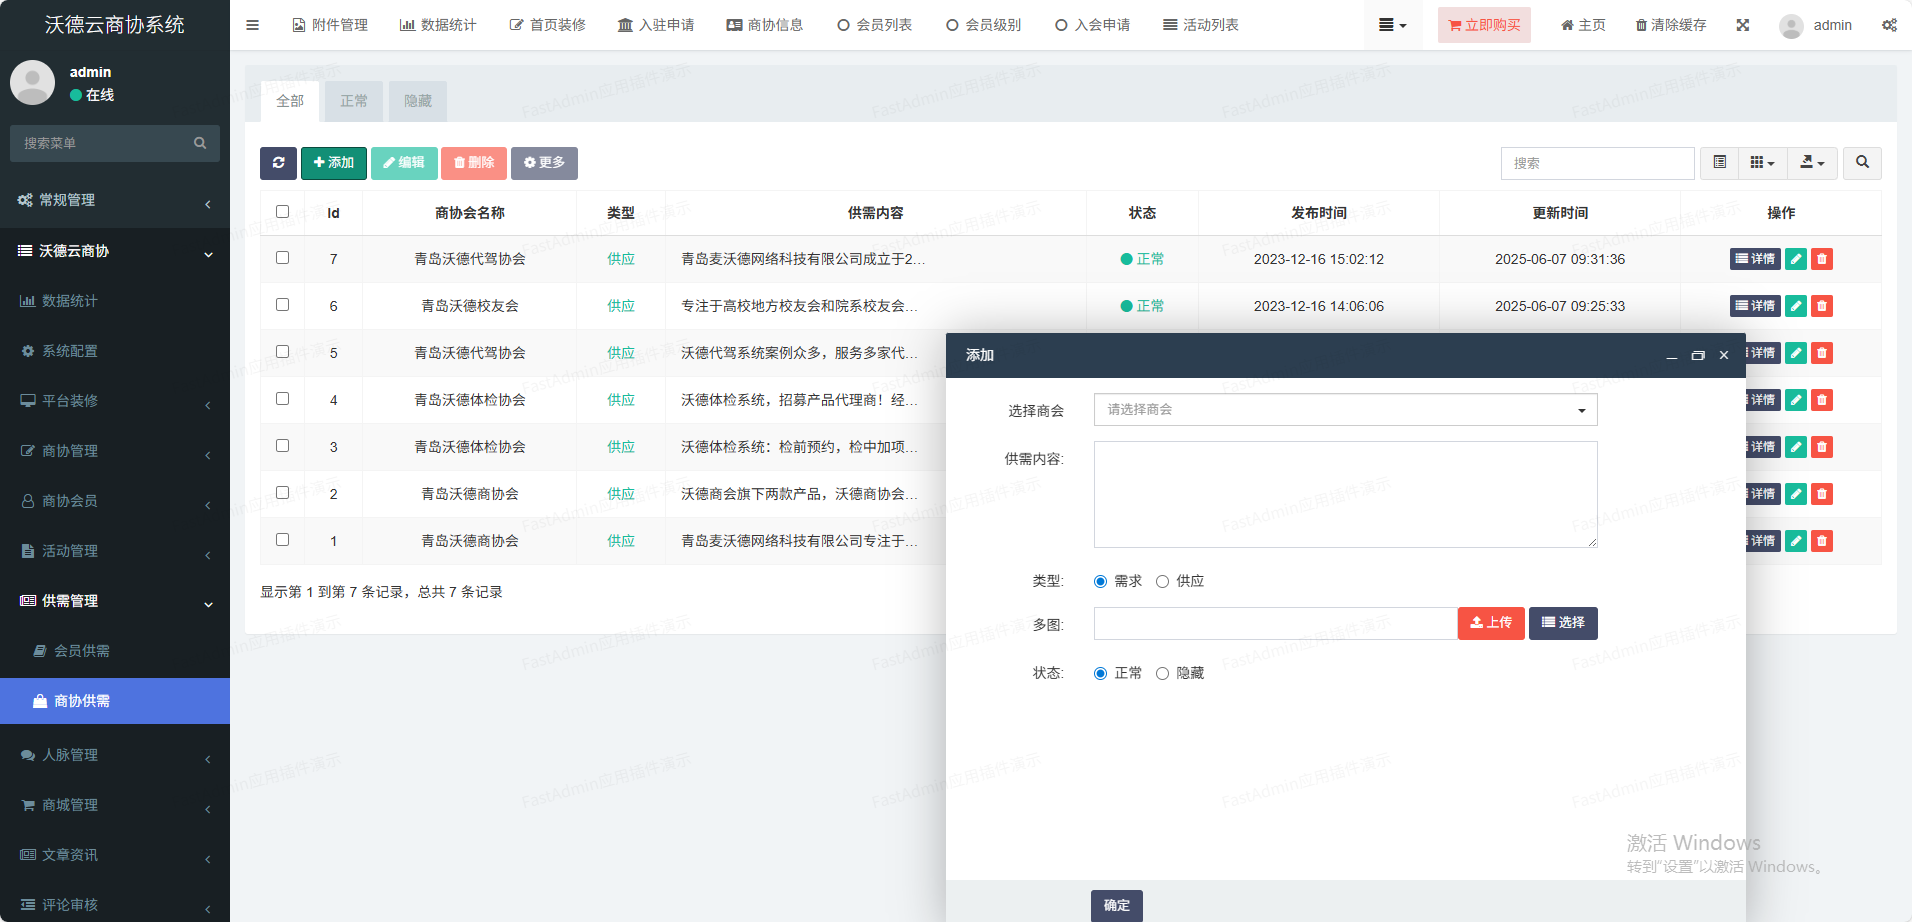Select the 供应 type radio button
This screenshot has height=922, width=1912.
pyautogui.click(x=1162, y=582)
